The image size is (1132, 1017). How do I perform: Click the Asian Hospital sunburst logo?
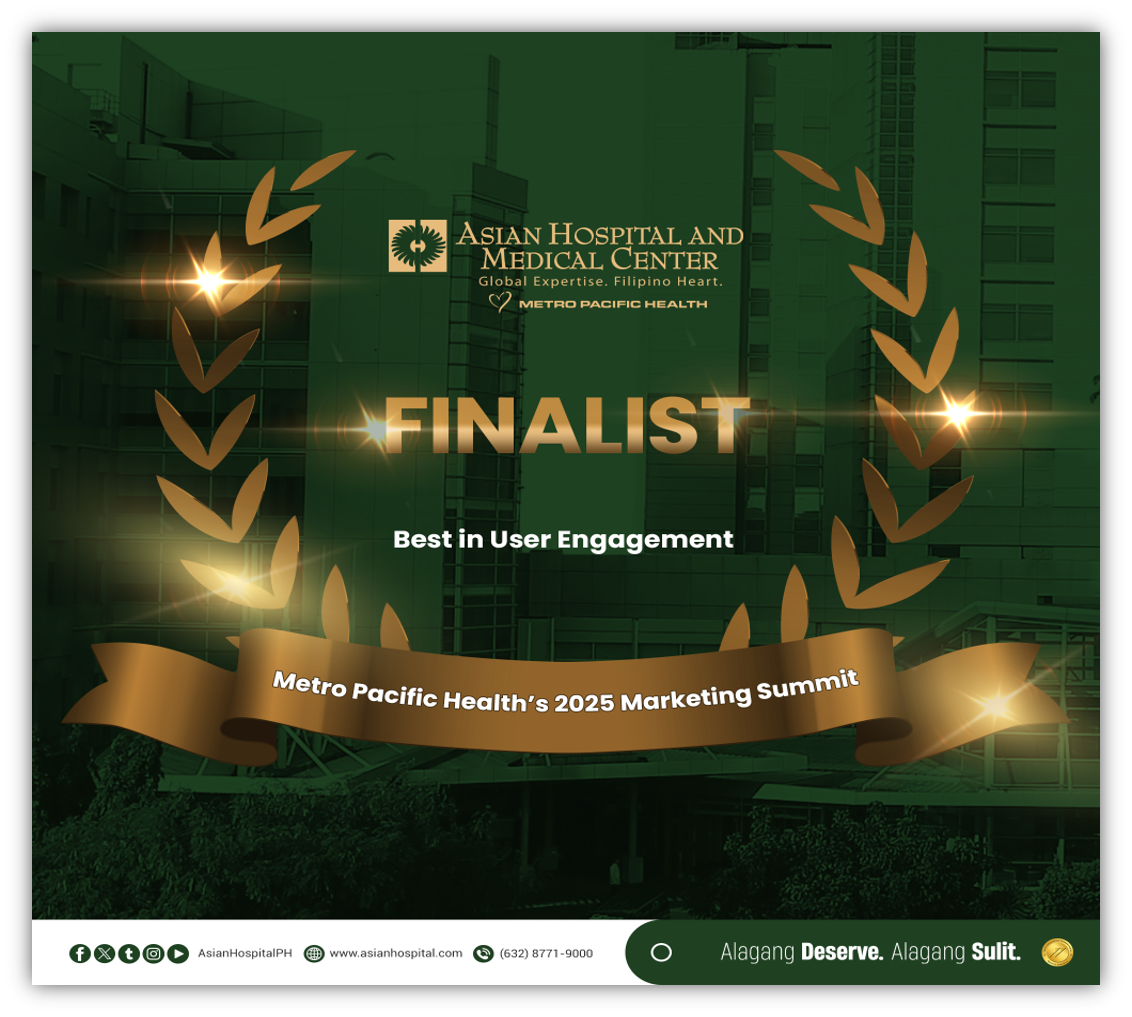(417, 246)
